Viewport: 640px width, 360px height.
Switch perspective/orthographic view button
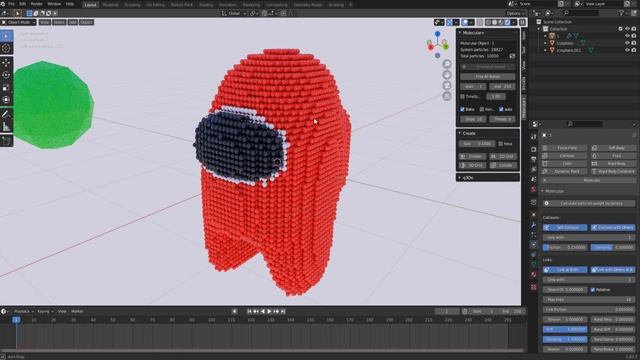click(447, 96)
